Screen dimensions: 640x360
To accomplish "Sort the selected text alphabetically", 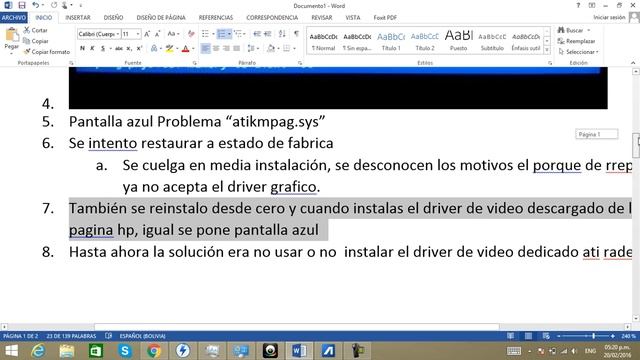I will 282,34.
